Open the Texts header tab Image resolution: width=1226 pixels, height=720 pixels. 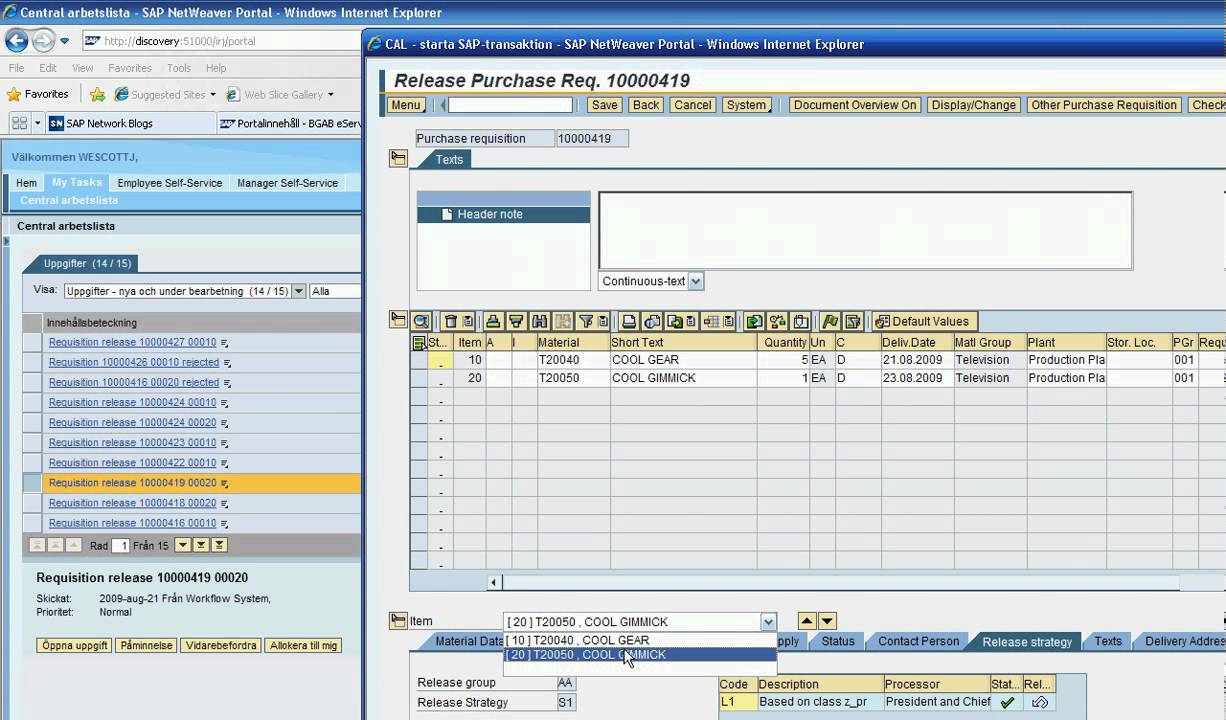coord(449,159)
